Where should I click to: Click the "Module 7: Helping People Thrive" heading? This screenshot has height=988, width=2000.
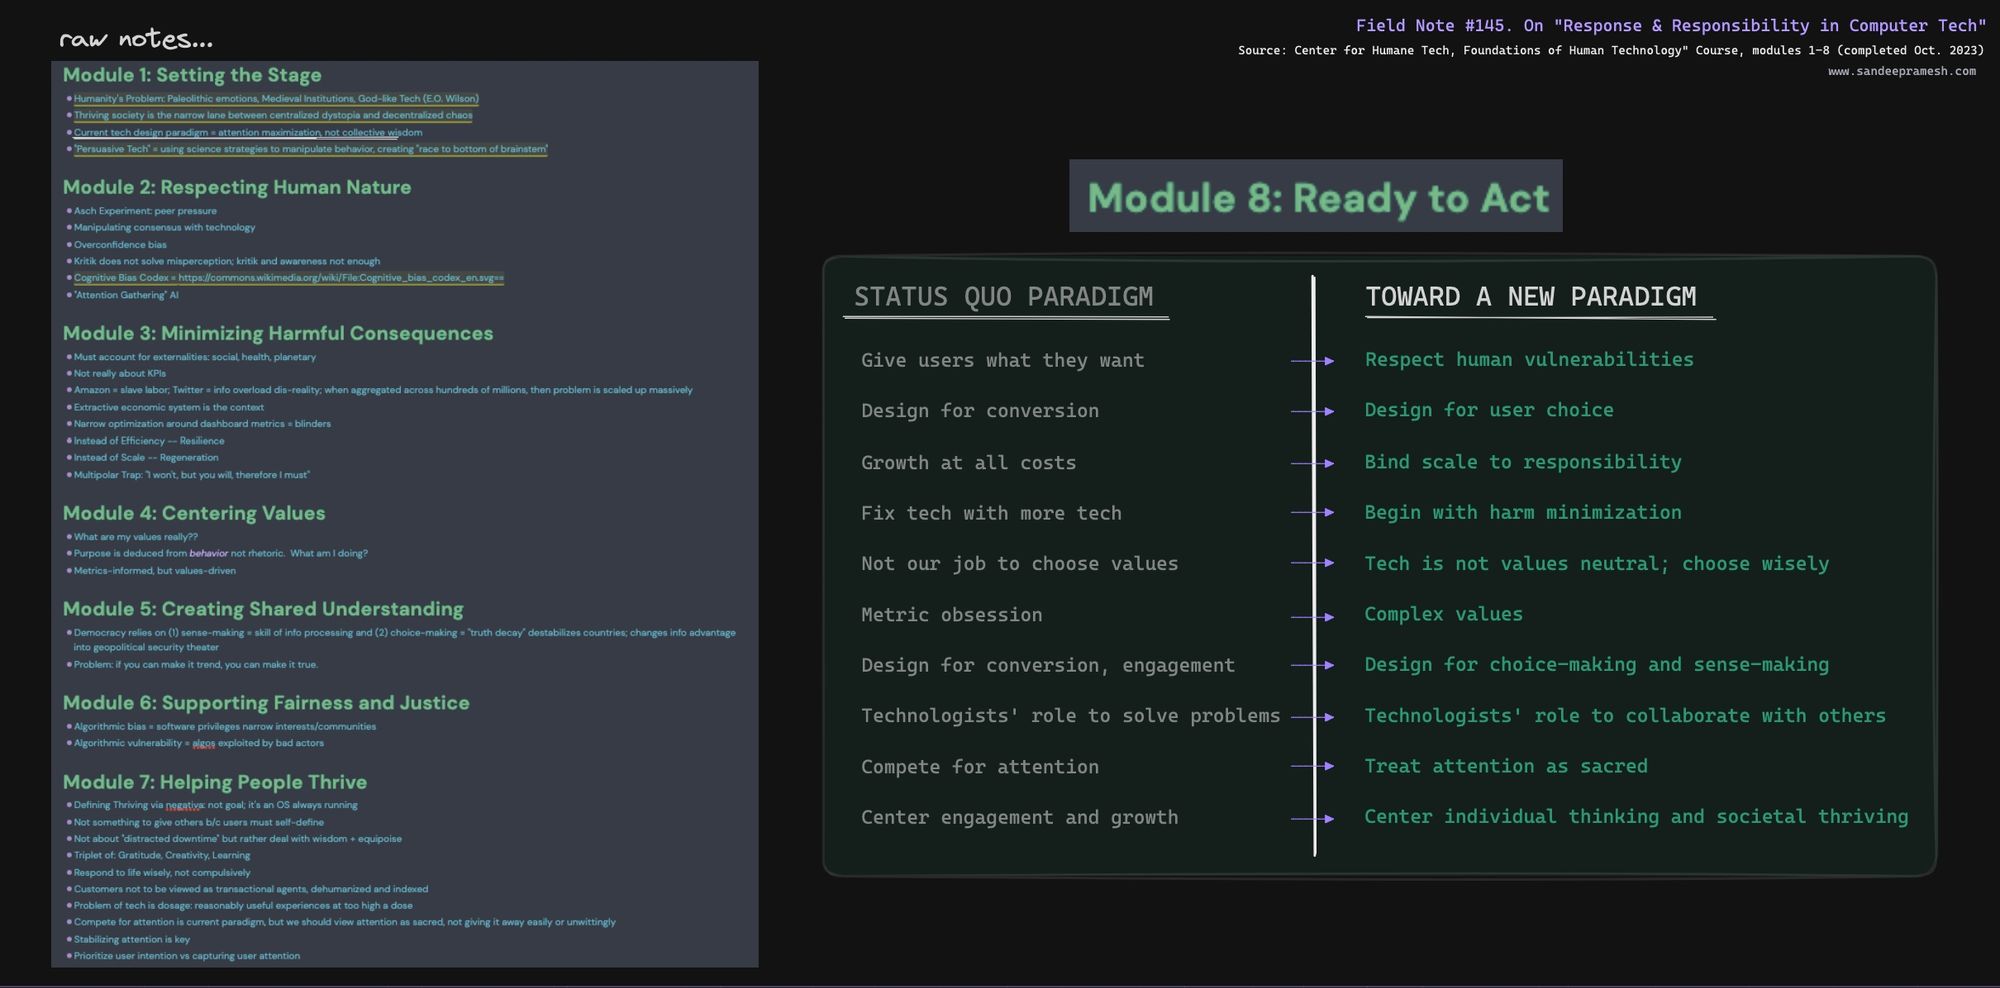(214, 782)
